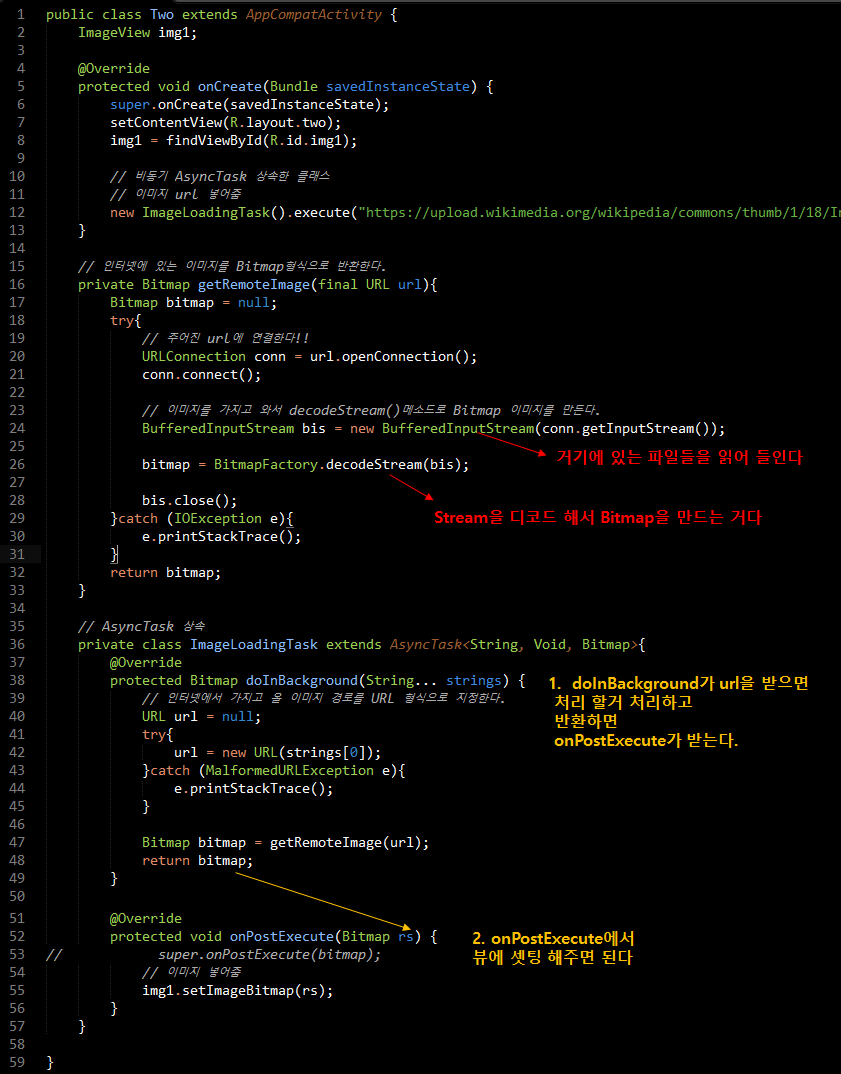Click the ImageView type on line 2
Viewport: 841px width, 1074px height.
coord(114,32)
